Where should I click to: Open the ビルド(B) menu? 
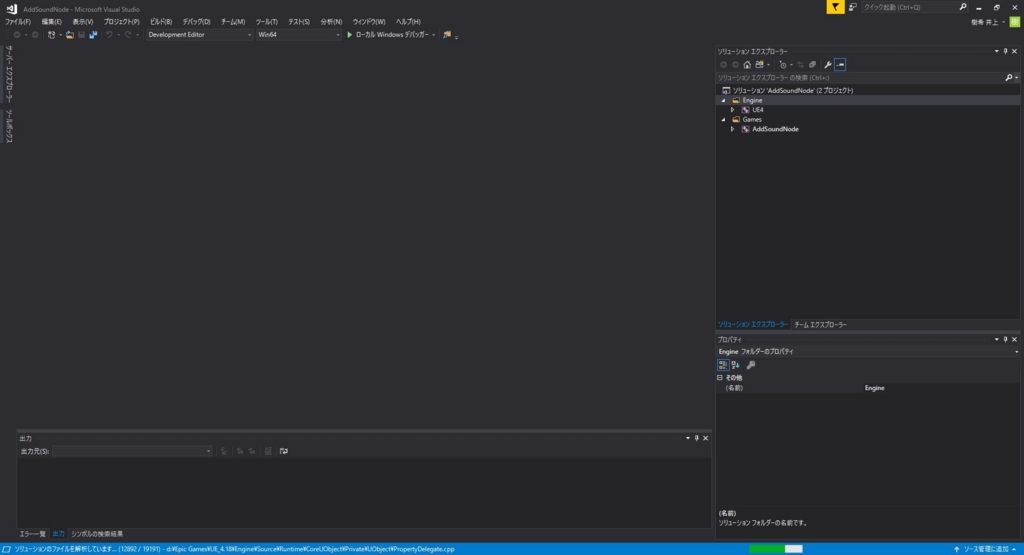pyautogui.click(x=161, y=22)
